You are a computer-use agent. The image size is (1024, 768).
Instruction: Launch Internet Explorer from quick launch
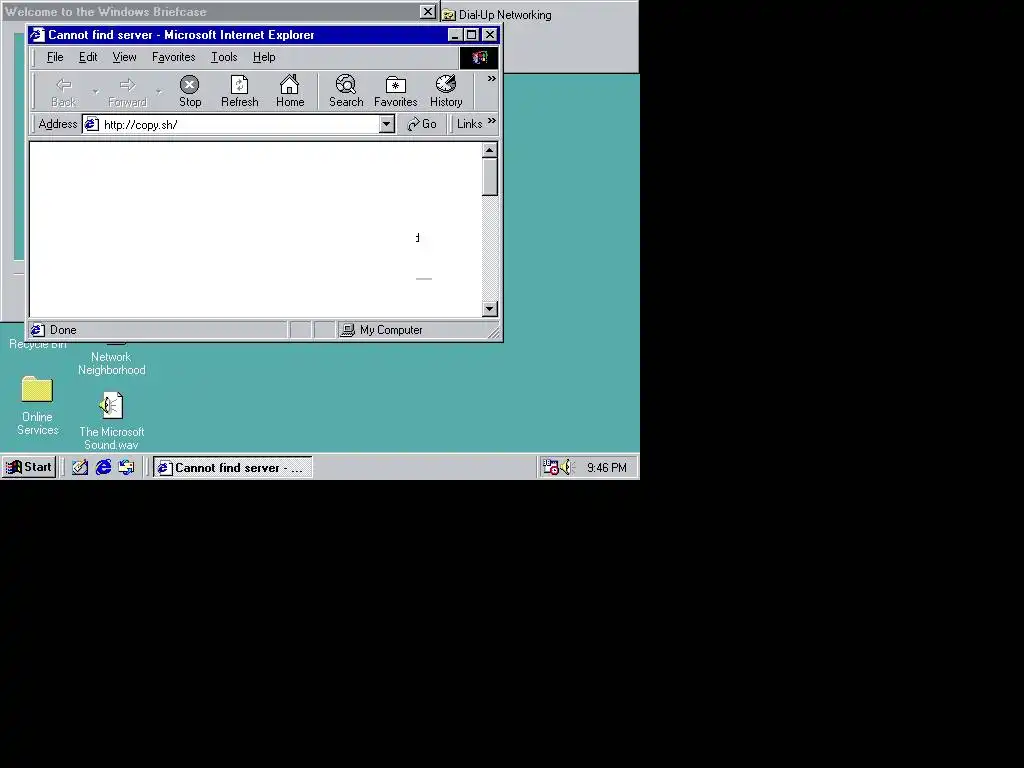point(103,467)
